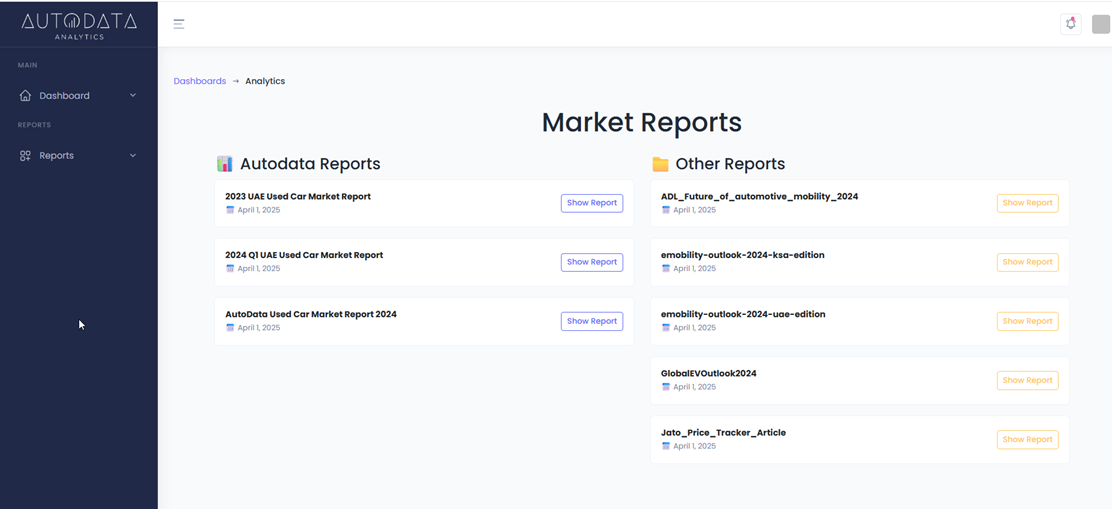Show the emobility-outlook-2024-ksa-edition report
1112x509 pixels.
1027,262
